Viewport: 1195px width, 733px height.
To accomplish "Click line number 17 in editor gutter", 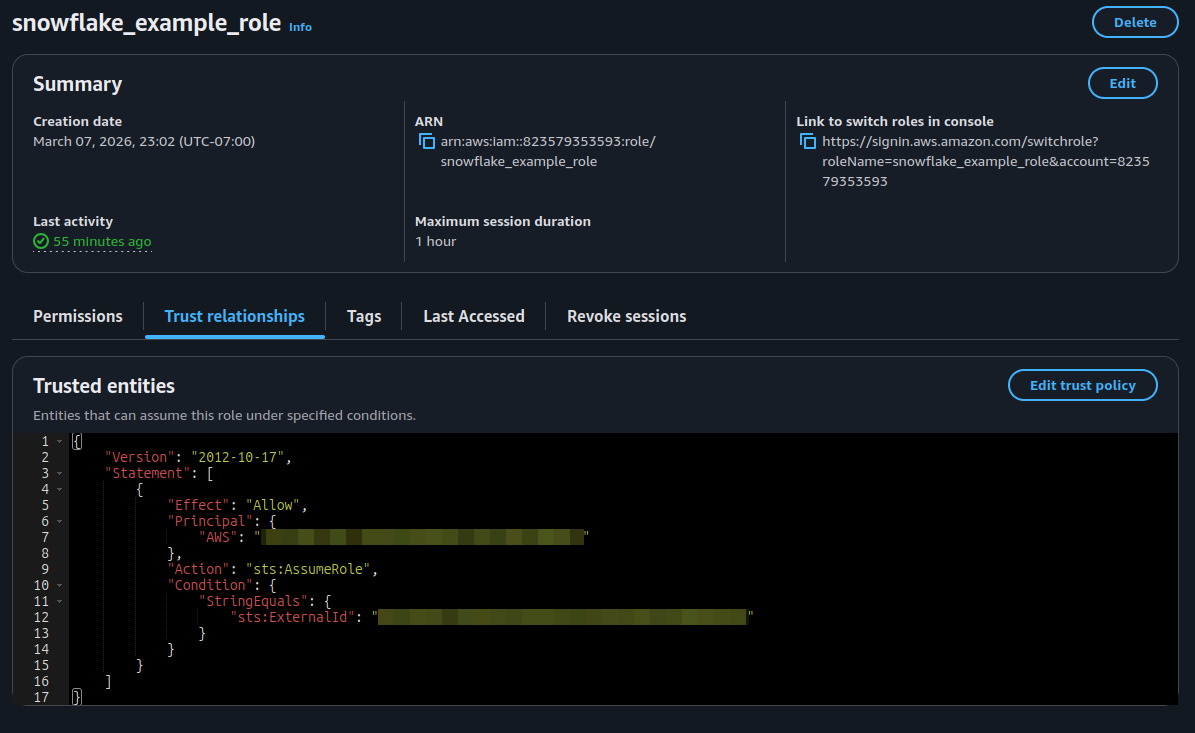I will 41,697.
